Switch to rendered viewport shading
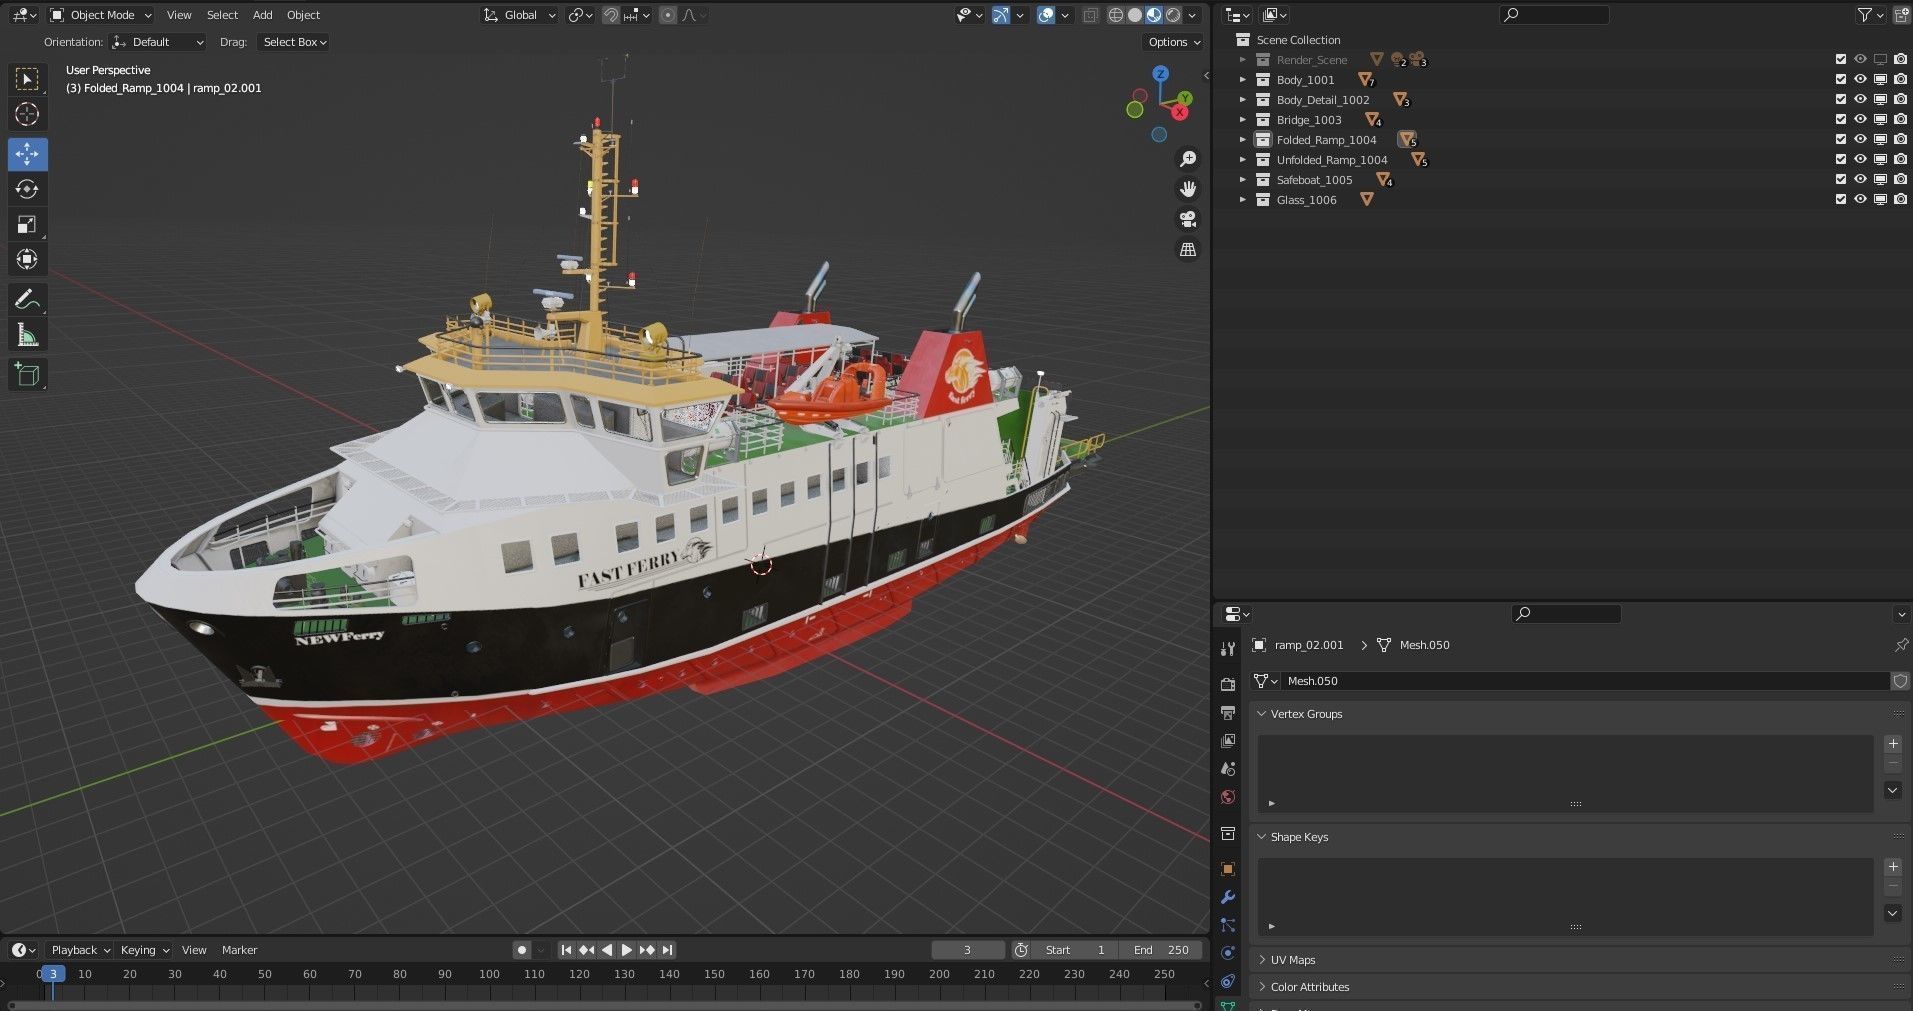 (1173, 15)
